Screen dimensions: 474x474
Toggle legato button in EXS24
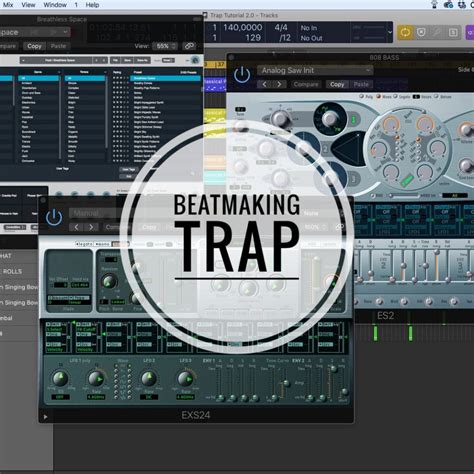[85, 244]
